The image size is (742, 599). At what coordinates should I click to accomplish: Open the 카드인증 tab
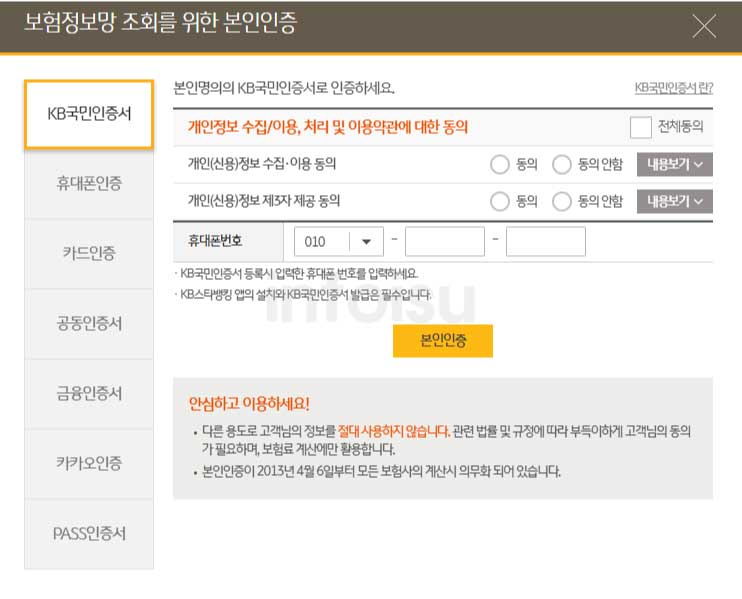(89, 253)
